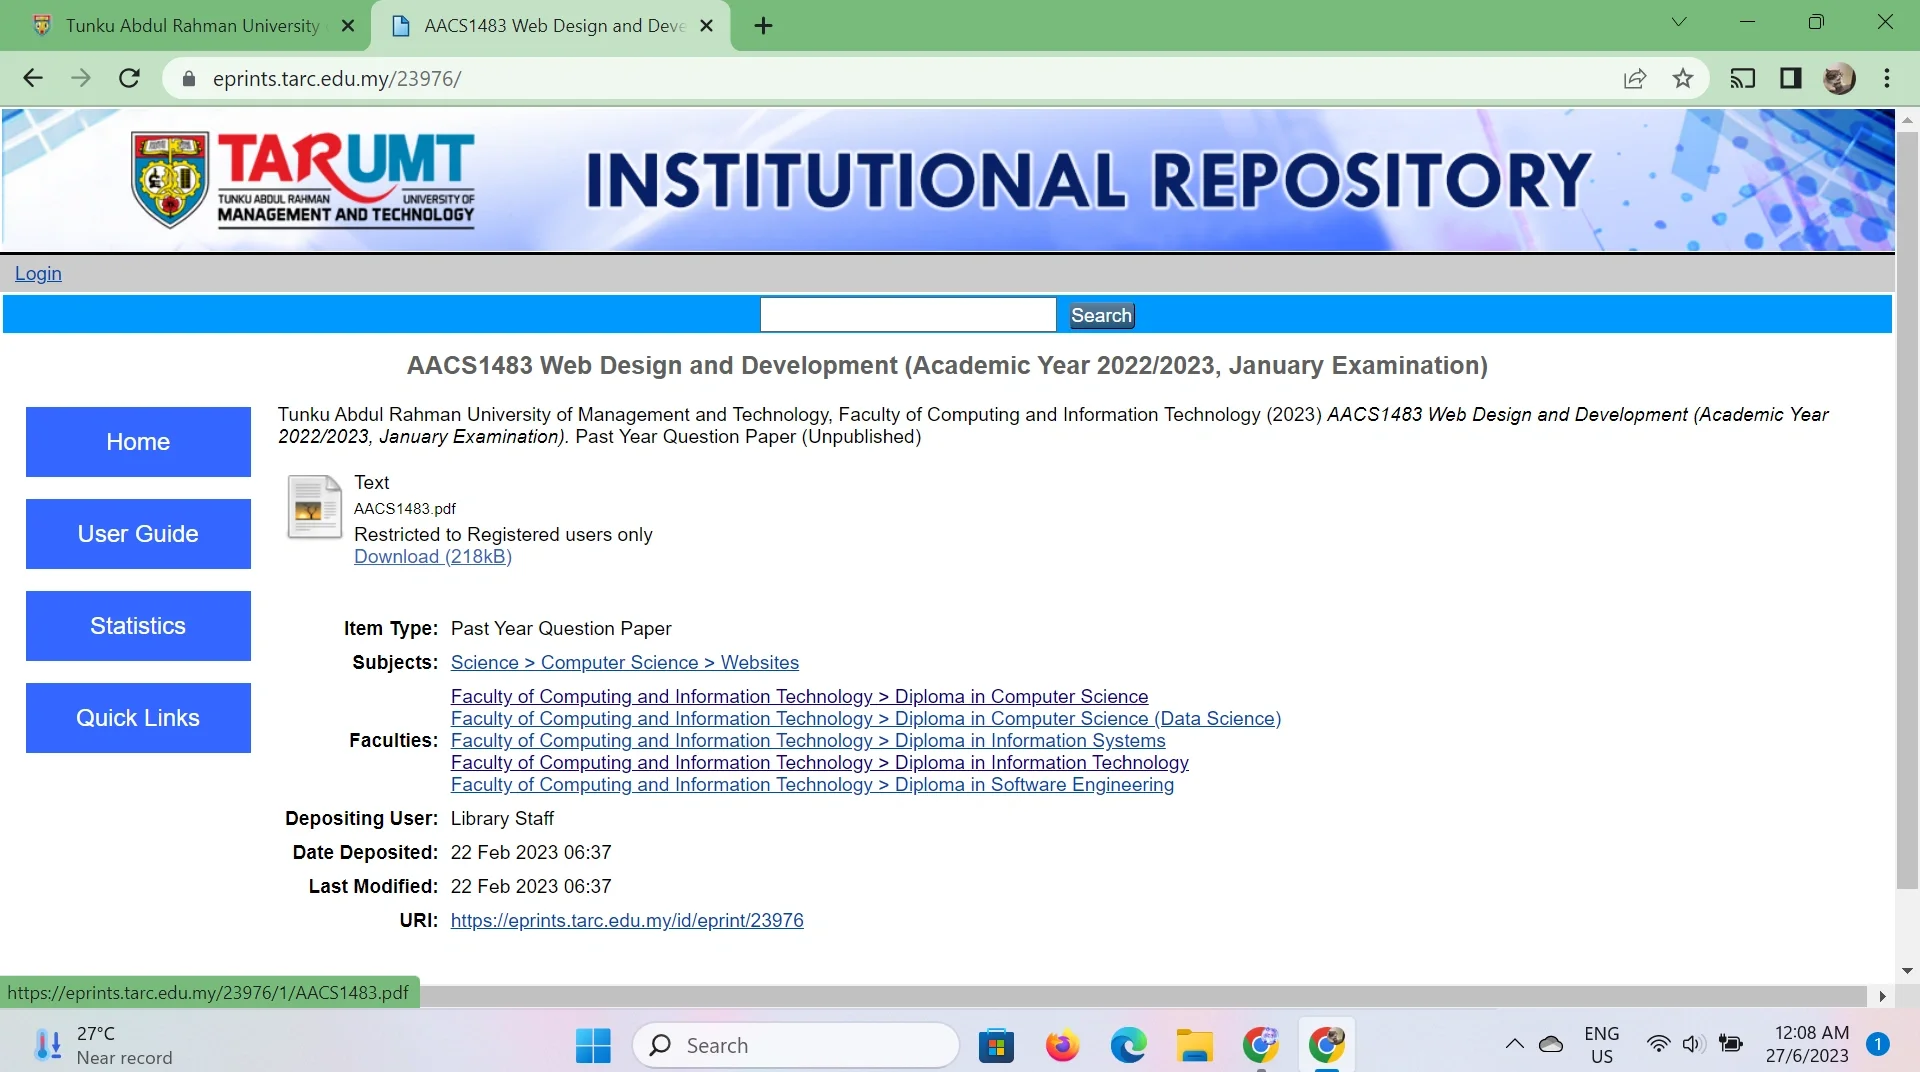Open Diploma in Information Technology link
The width and height of the screenshot is (1920, 1072).
[819, 763]
